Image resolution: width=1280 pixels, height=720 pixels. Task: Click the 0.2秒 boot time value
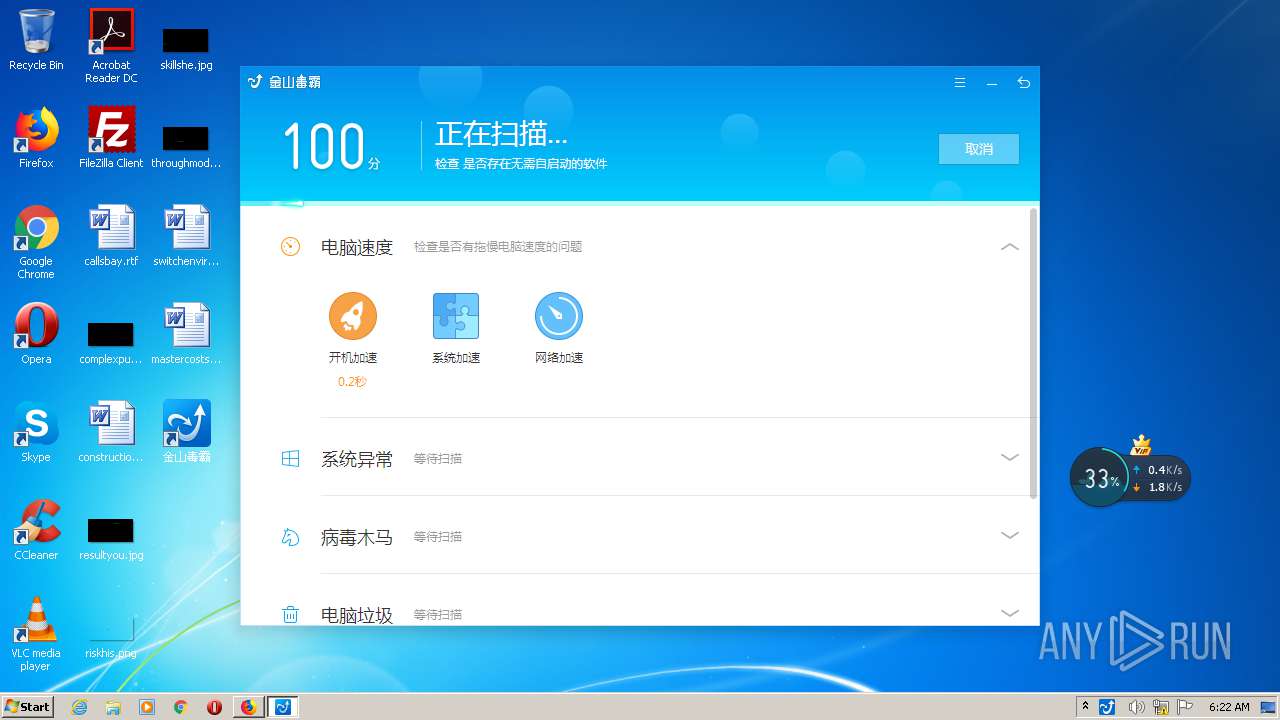[x=352, y=381]
